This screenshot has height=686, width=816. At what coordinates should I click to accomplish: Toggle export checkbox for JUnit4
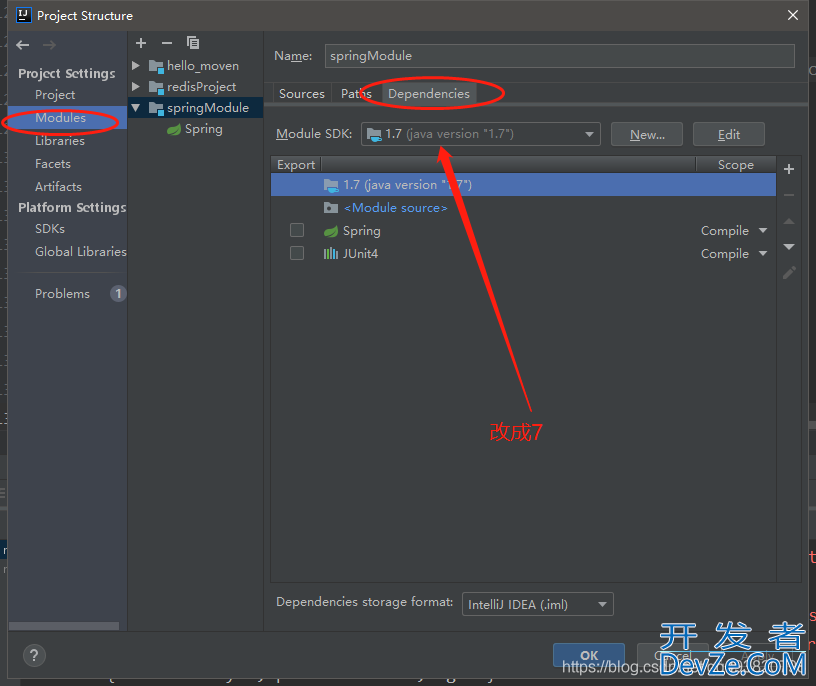click(297, 253)
